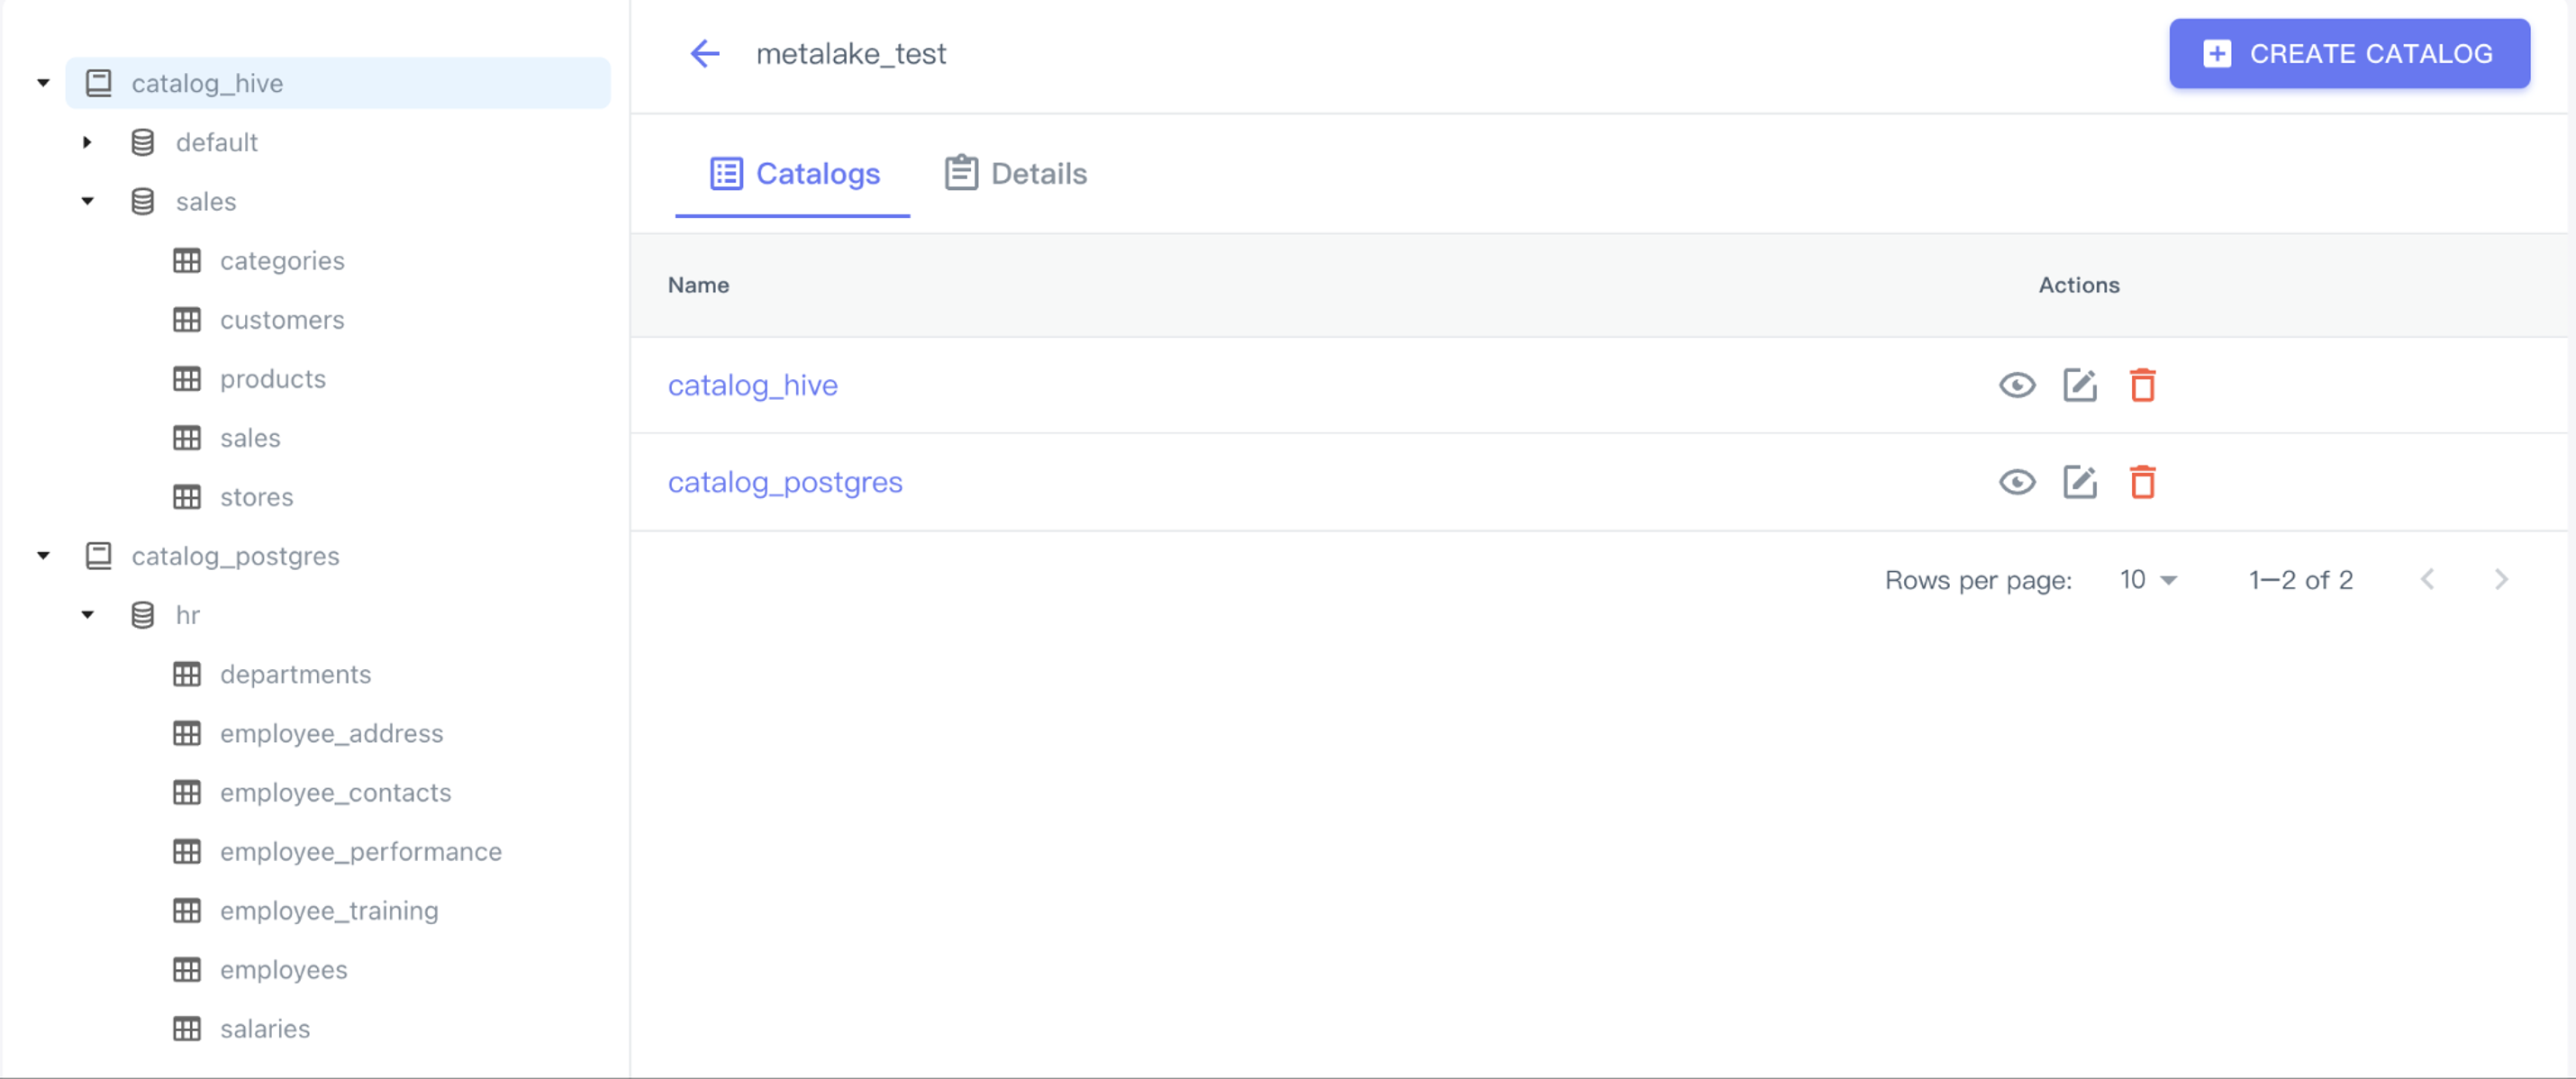Delete catalog_hive using the trash icon

pos(2142,385)
